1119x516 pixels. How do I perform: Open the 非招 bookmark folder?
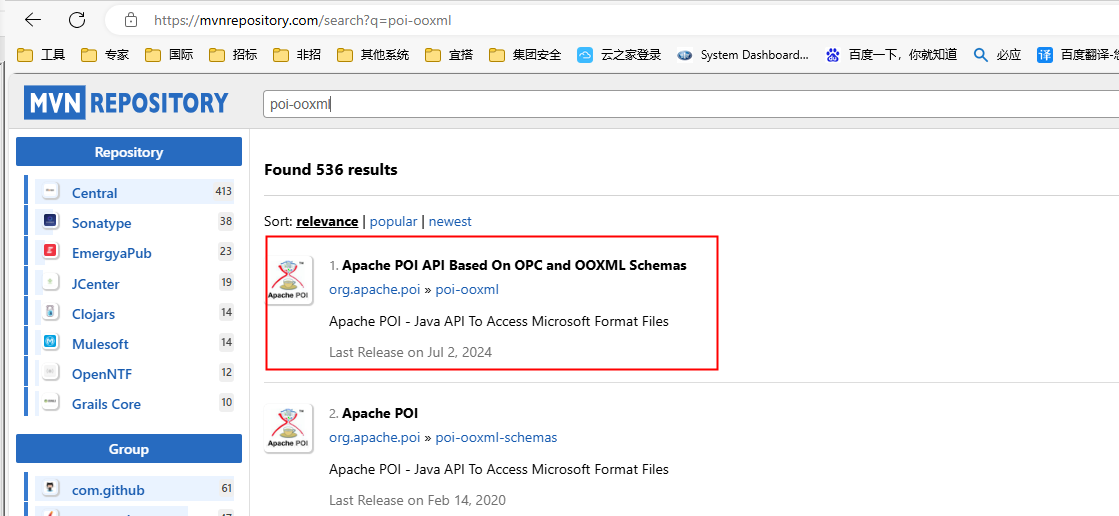tap(297, 55)
